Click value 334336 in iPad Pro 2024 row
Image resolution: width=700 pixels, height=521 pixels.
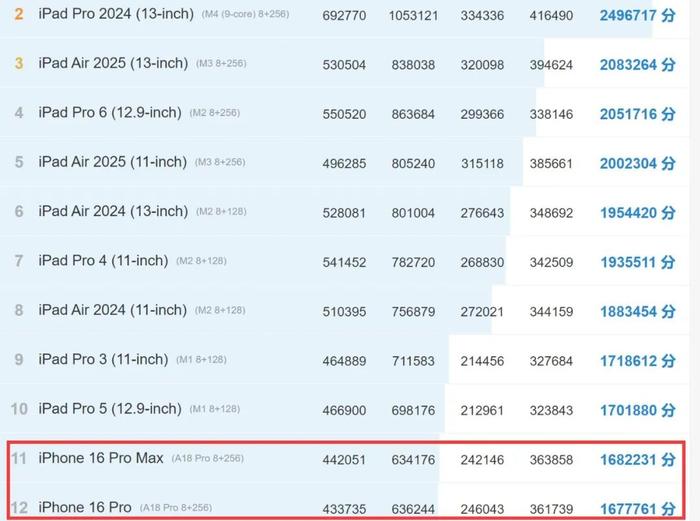[482, 16]
